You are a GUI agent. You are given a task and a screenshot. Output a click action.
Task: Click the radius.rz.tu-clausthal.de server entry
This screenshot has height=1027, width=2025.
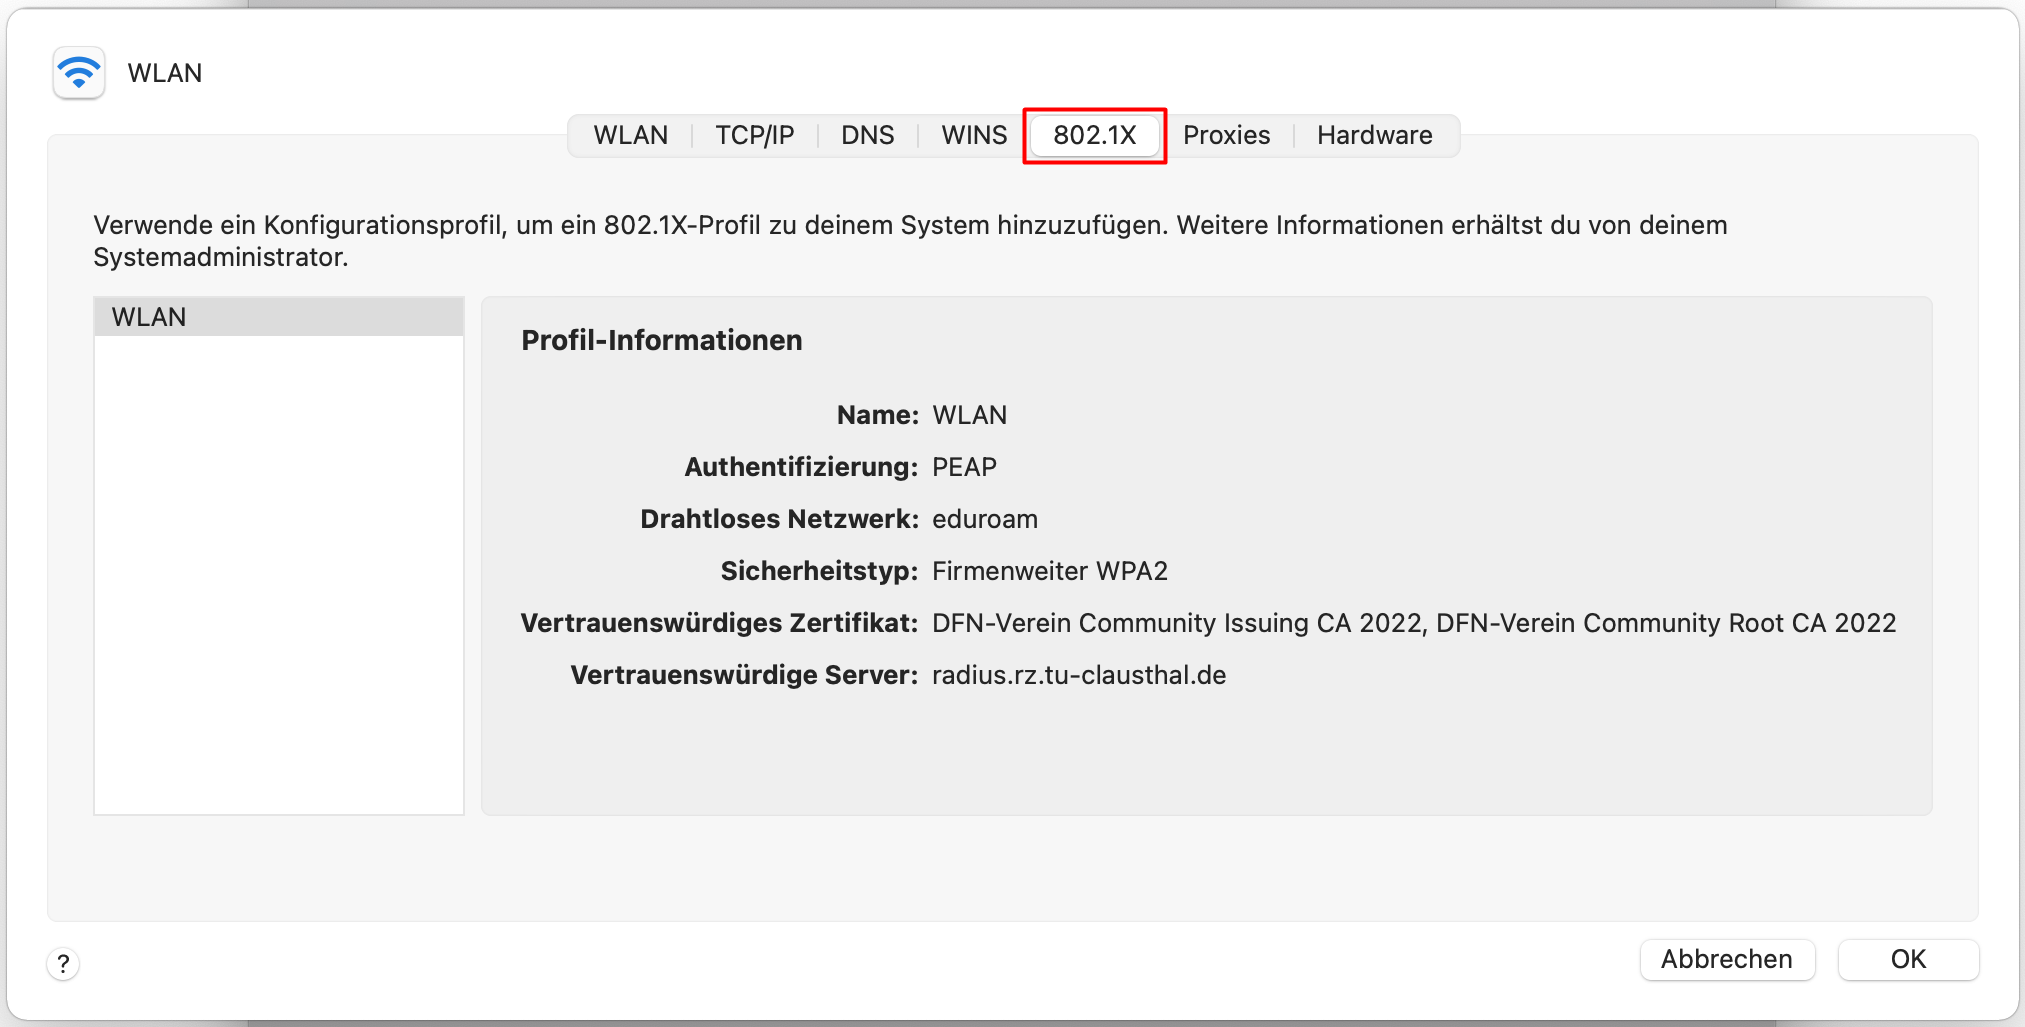[x=1078, y=675]
